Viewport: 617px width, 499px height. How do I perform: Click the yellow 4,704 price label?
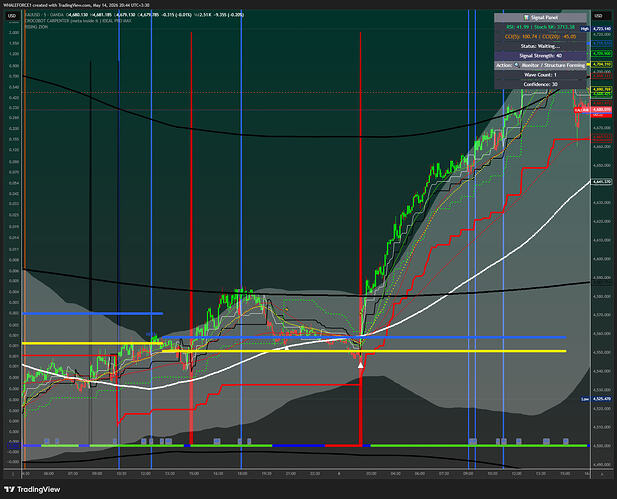click(x=602, y=64)
